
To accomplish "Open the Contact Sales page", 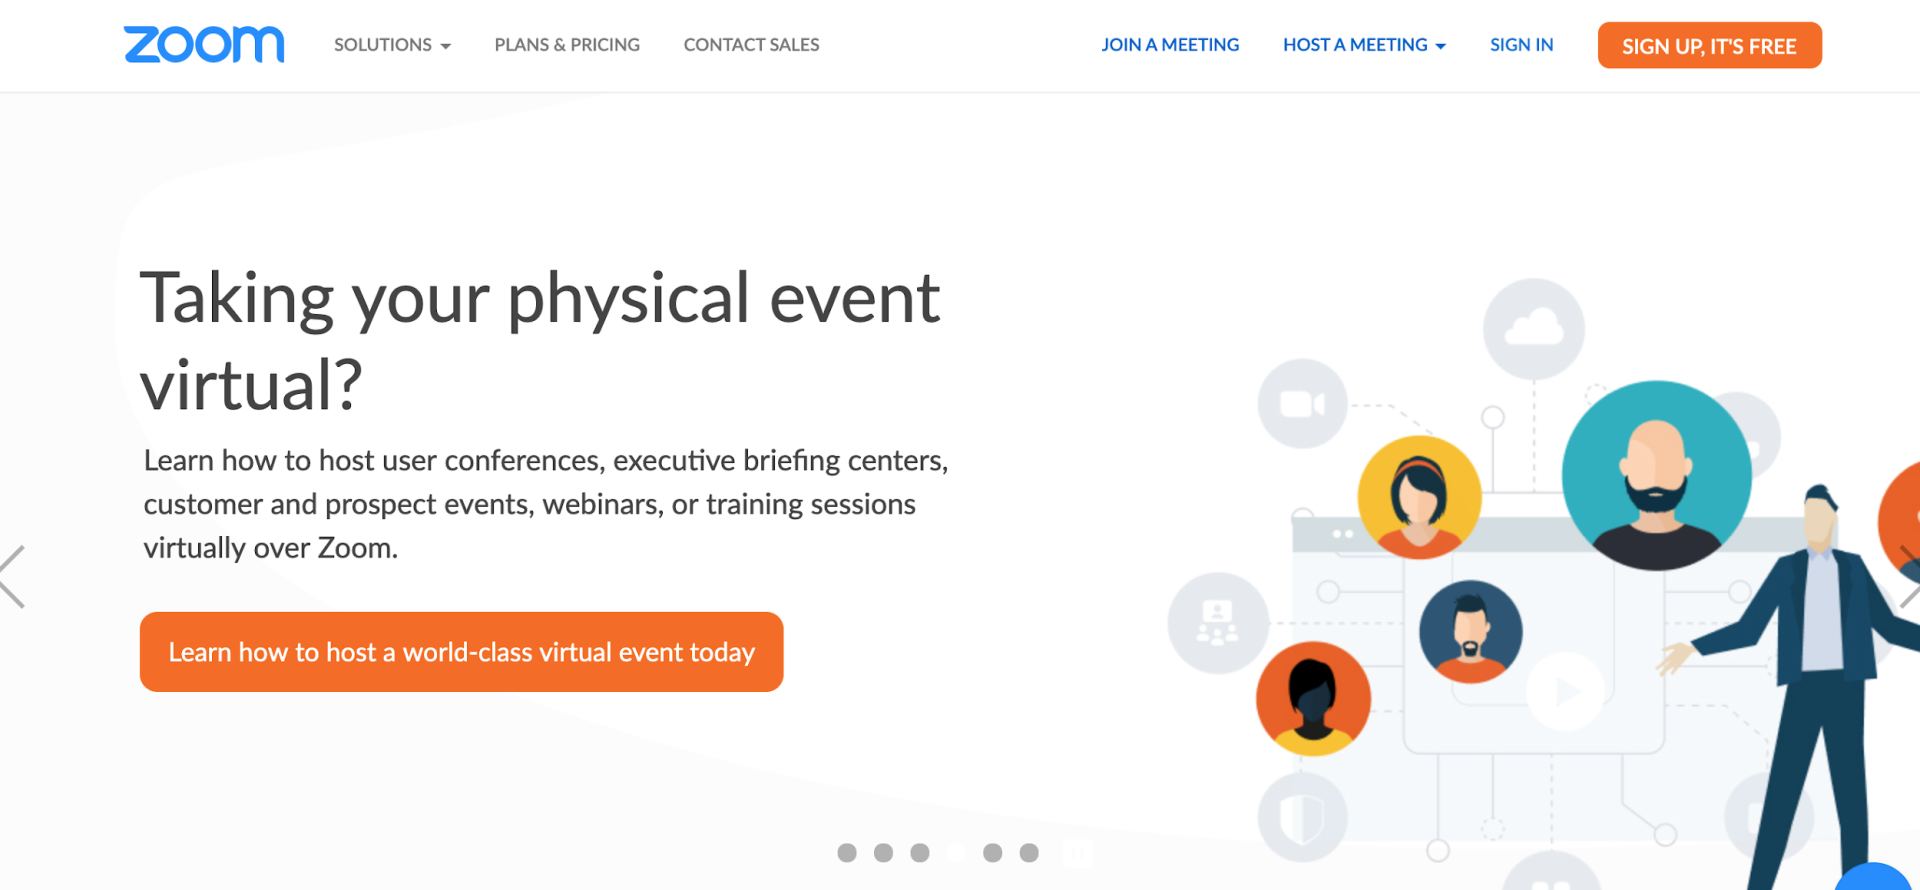I will click(751, 45).
